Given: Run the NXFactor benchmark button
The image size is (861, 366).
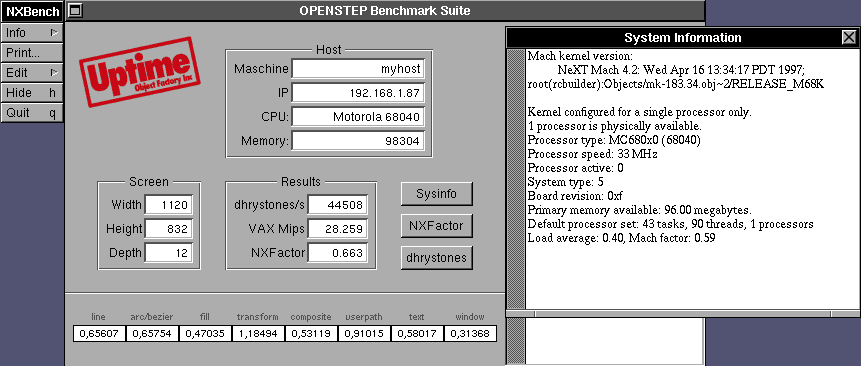Looking at the screenshot, I should 437,226.
